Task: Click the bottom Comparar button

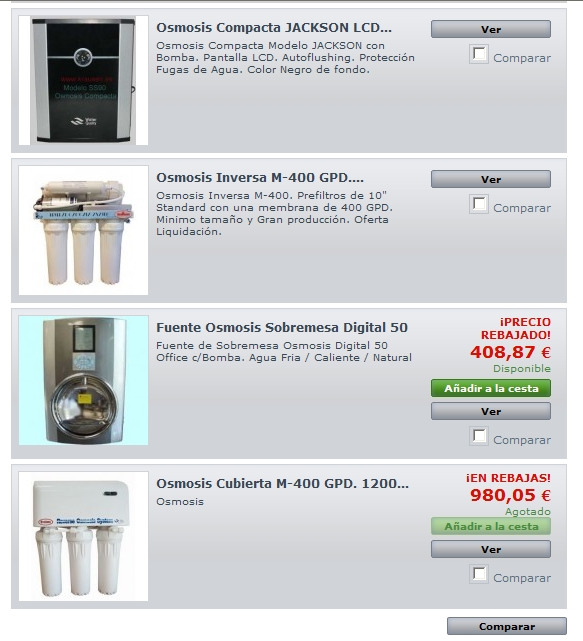Action: coord(507,627)
